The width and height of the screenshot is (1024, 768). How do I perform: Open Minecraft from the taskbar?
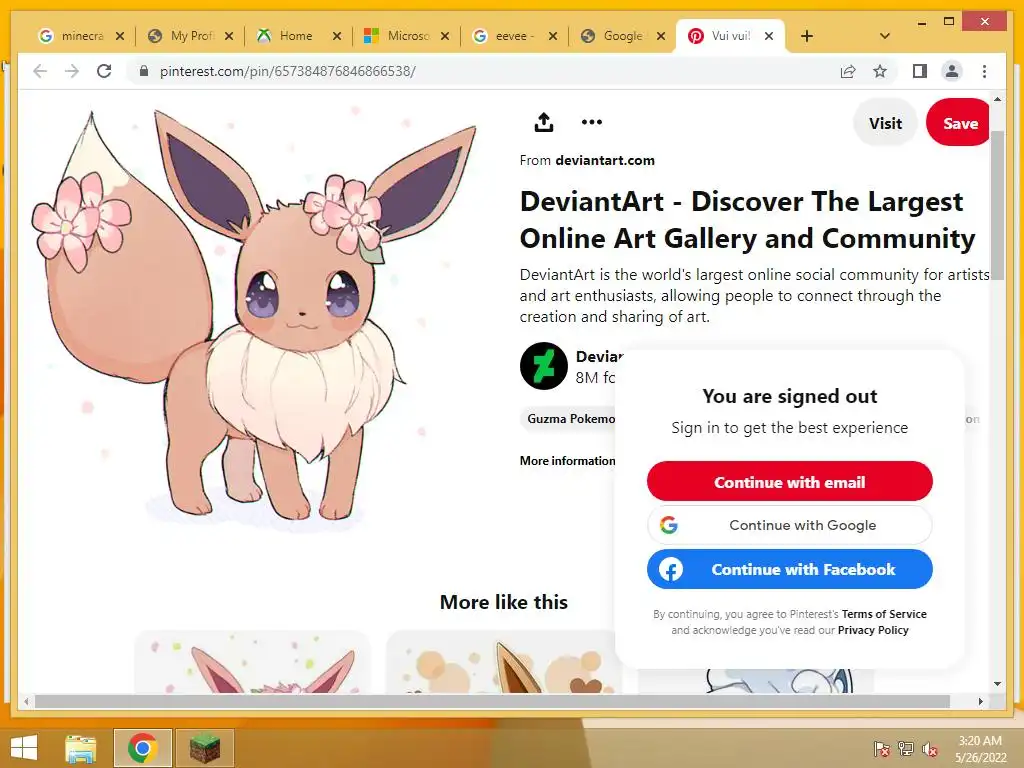(x=204, y=748)
